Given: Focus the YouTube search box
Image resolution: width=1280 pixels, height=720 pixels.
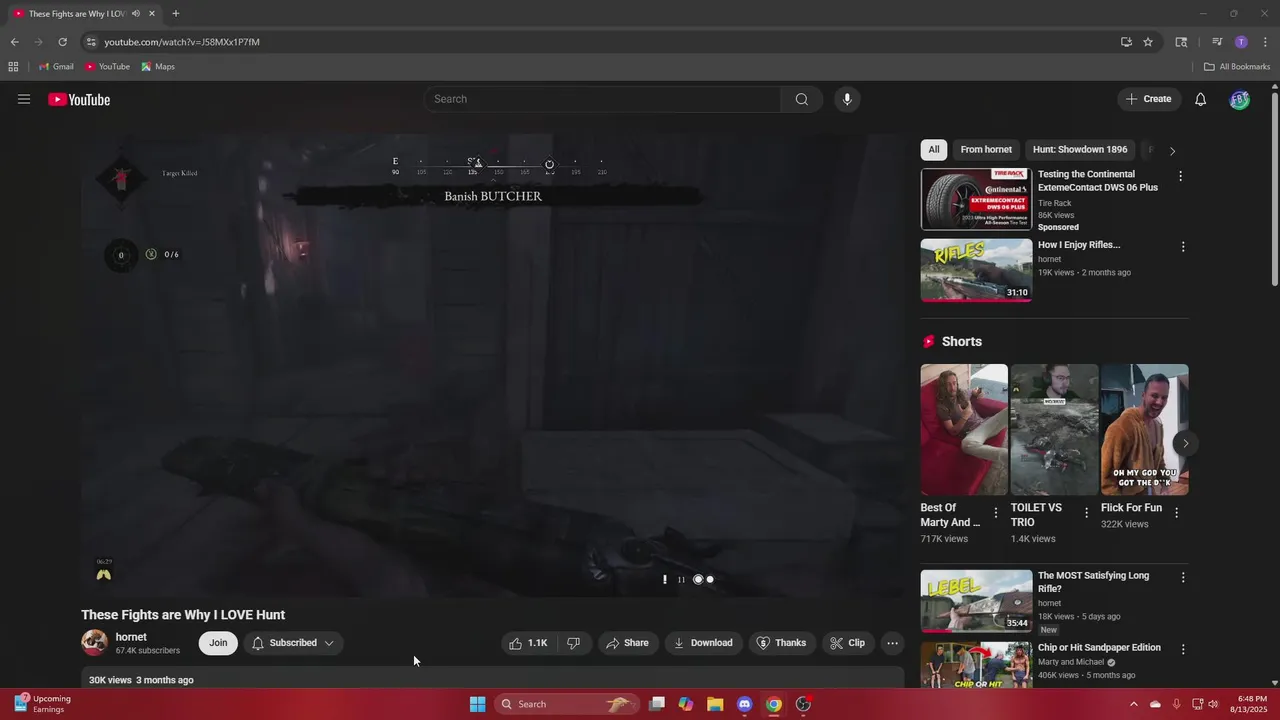Looking at the screenshot, I should (x=602, y=99).
